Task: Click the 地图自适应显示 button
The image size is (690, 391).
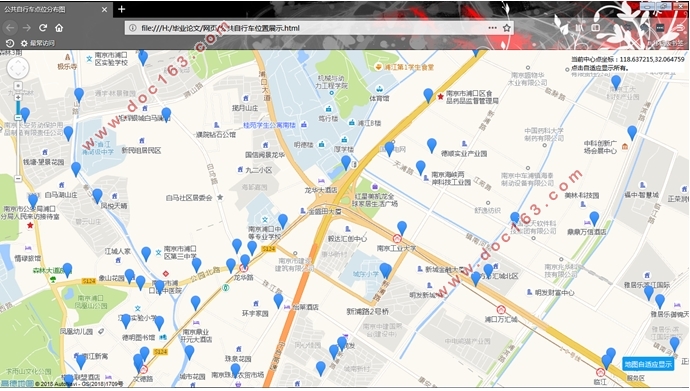Action: pos(649,364)
